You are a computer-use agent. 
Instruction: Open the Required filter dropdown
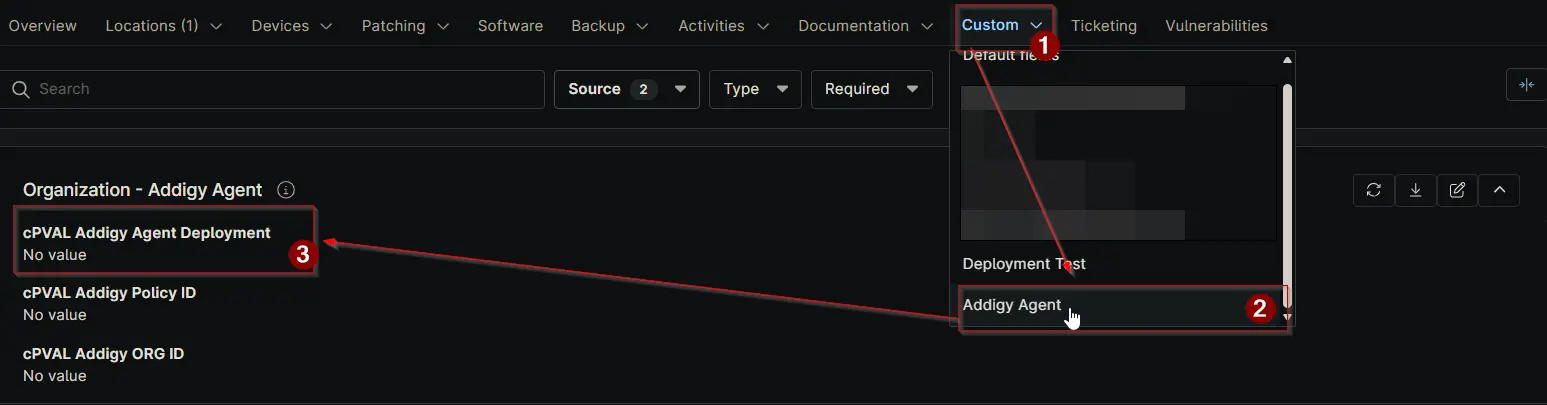click(x=871, y=89)
